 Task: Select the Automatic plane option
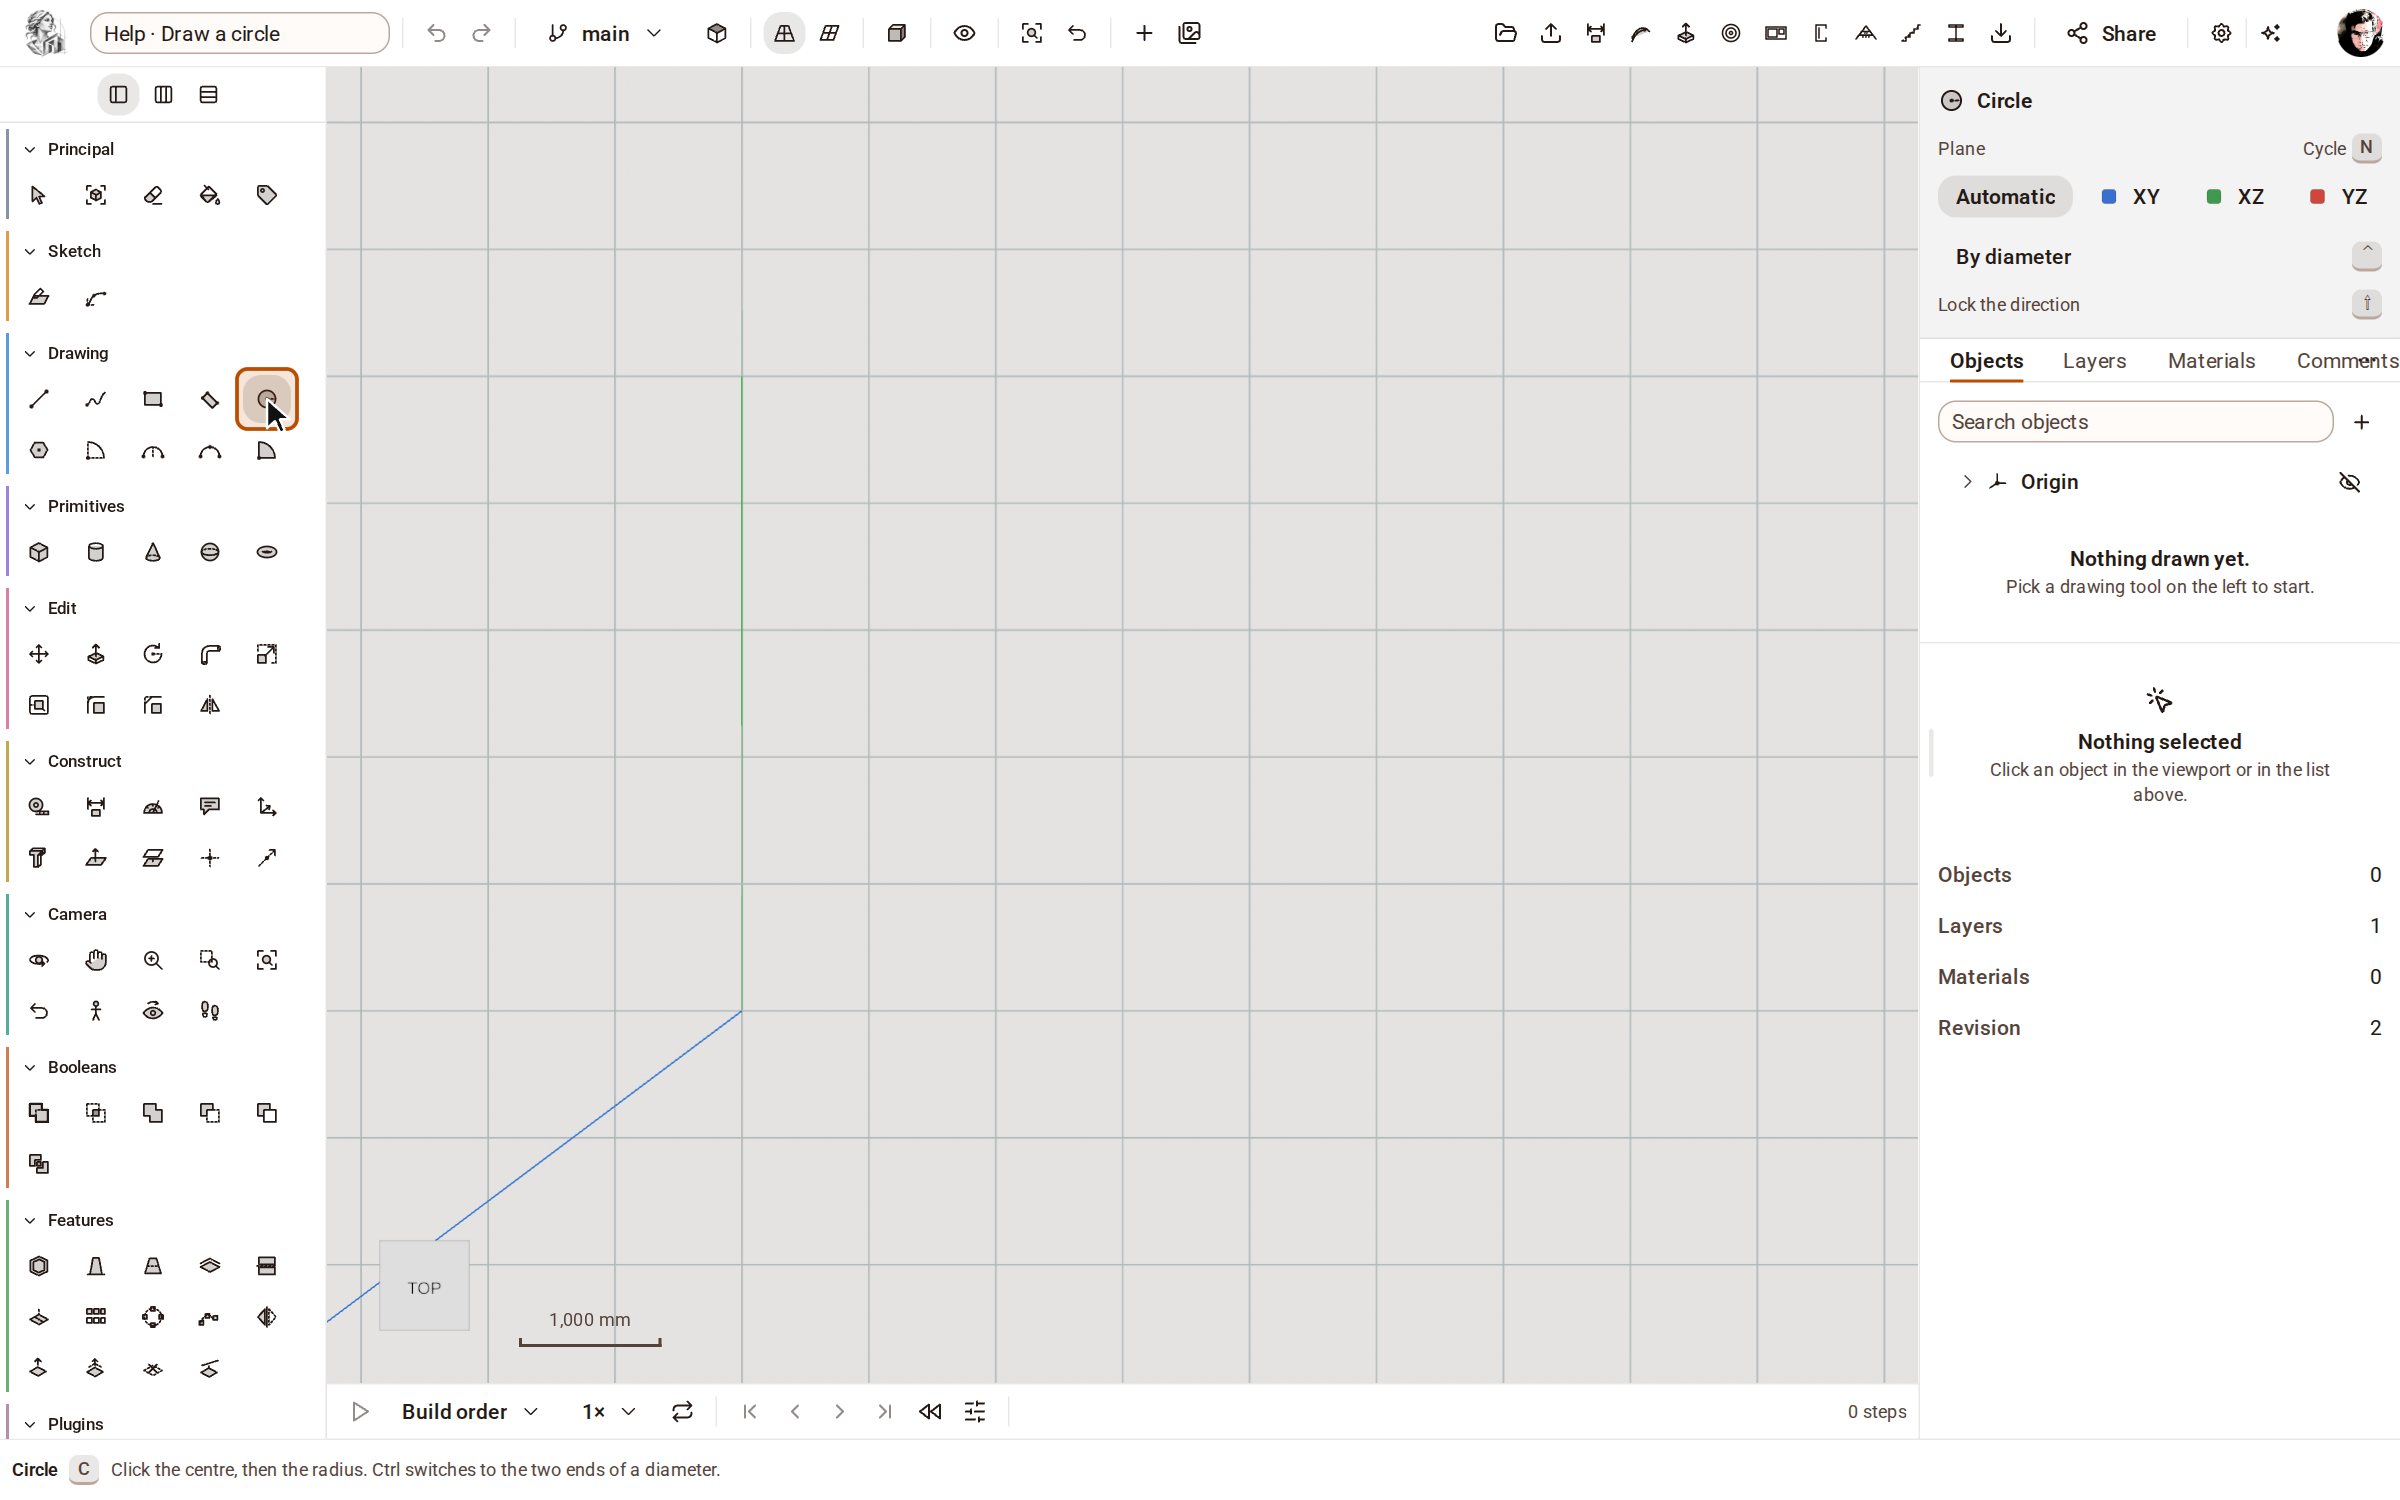coord(2005,197)
